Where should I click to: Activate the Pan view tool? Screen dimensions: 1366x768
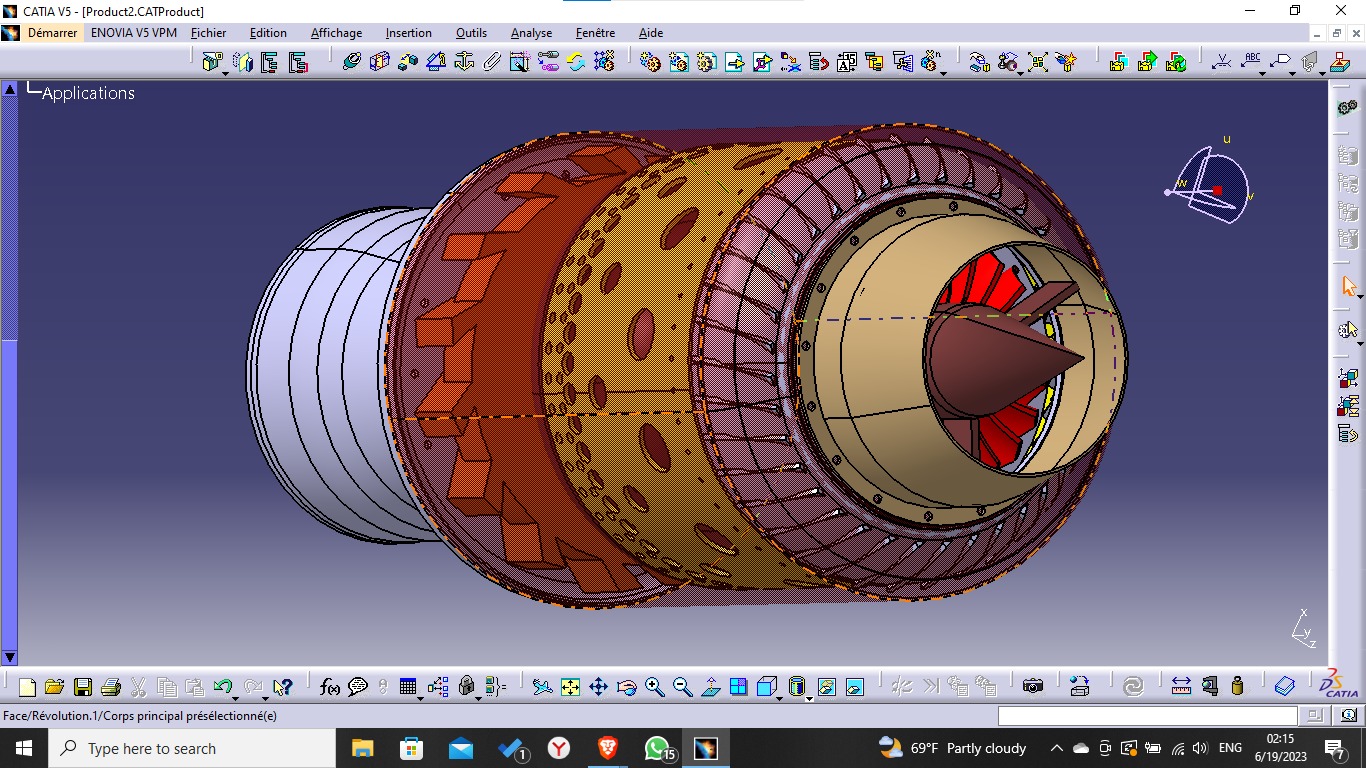[x=598, y=687]
